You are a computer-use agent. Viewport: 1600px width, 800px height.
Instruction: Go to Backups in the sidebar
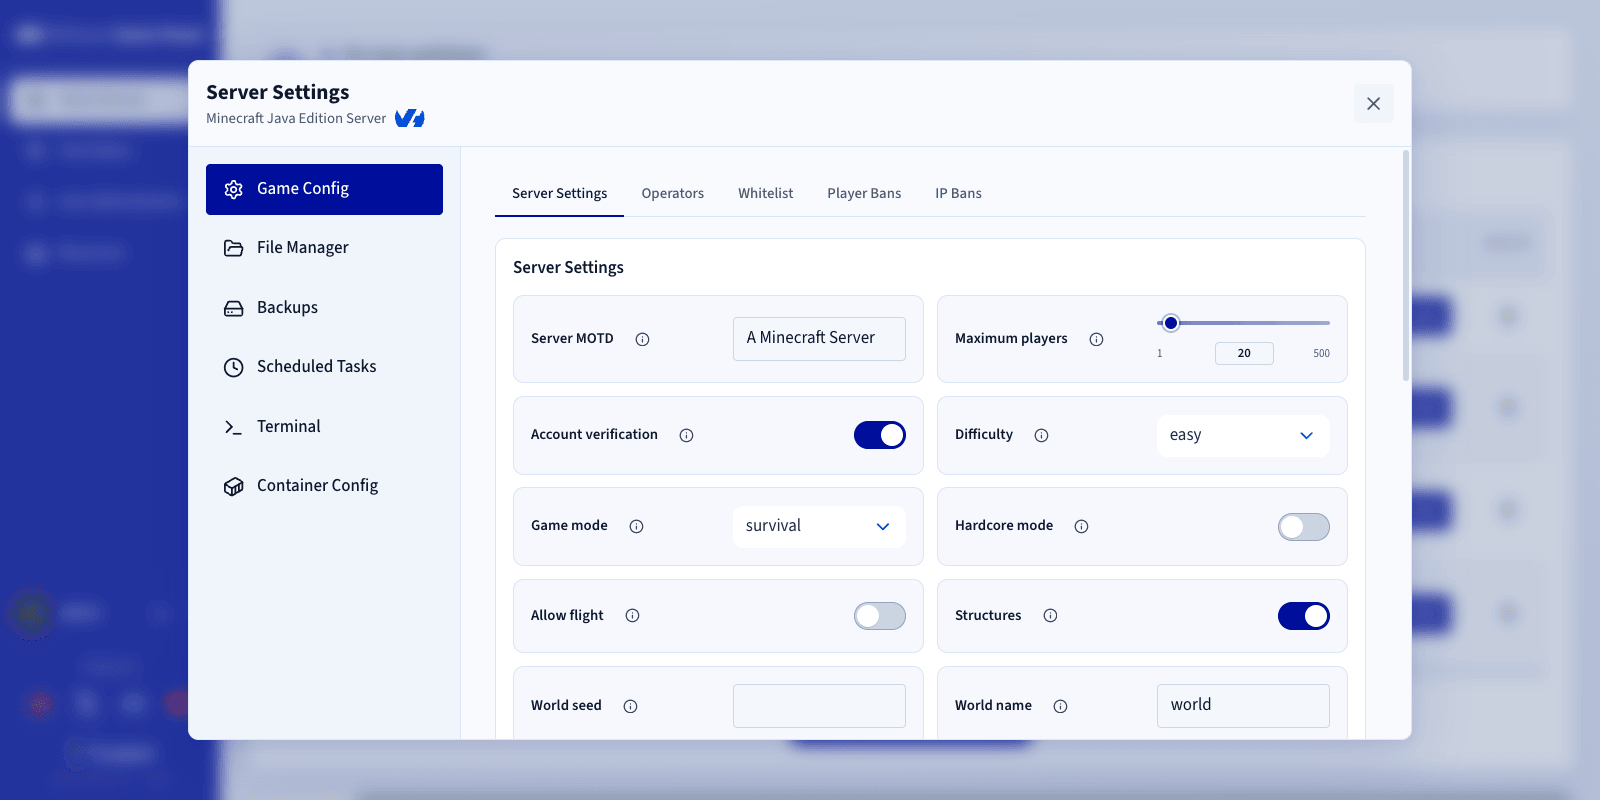click(x=324, y=308)
